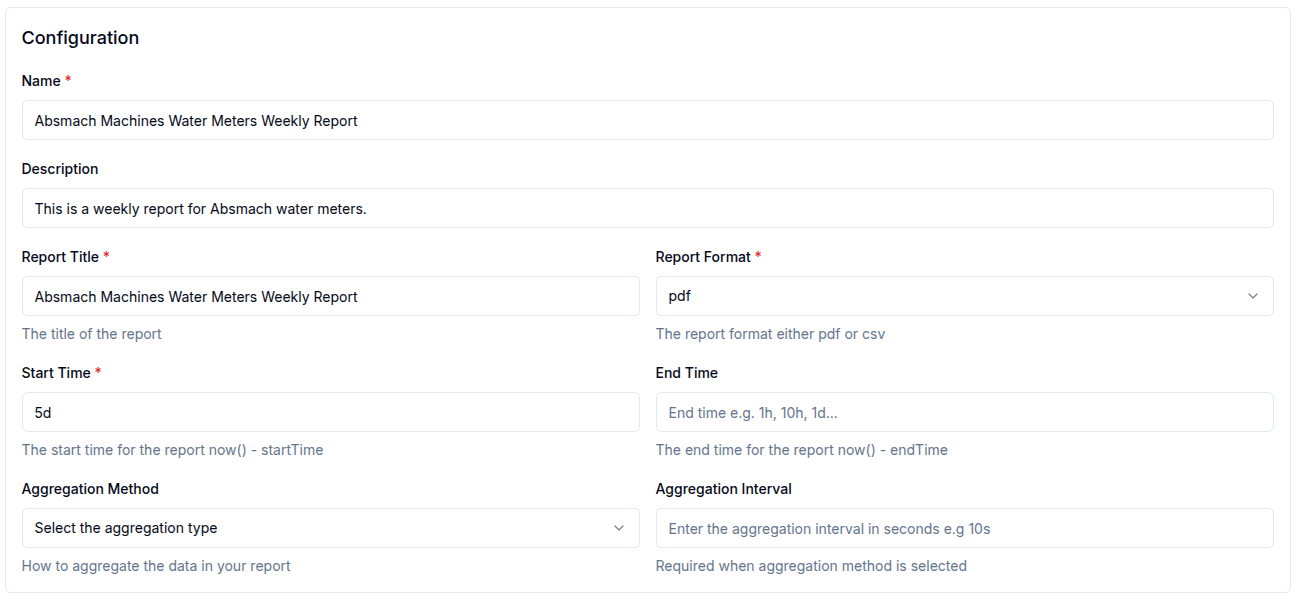Click the Aggregation Interval input box
Screen dimensions: 1301x601
tap(964, 528)
